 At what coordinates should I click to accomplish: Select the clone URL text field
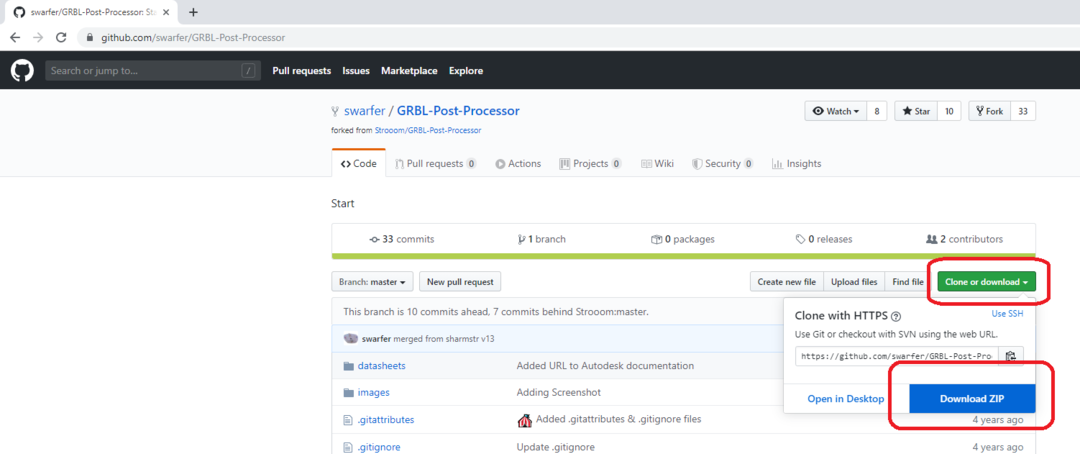[896, 356]
